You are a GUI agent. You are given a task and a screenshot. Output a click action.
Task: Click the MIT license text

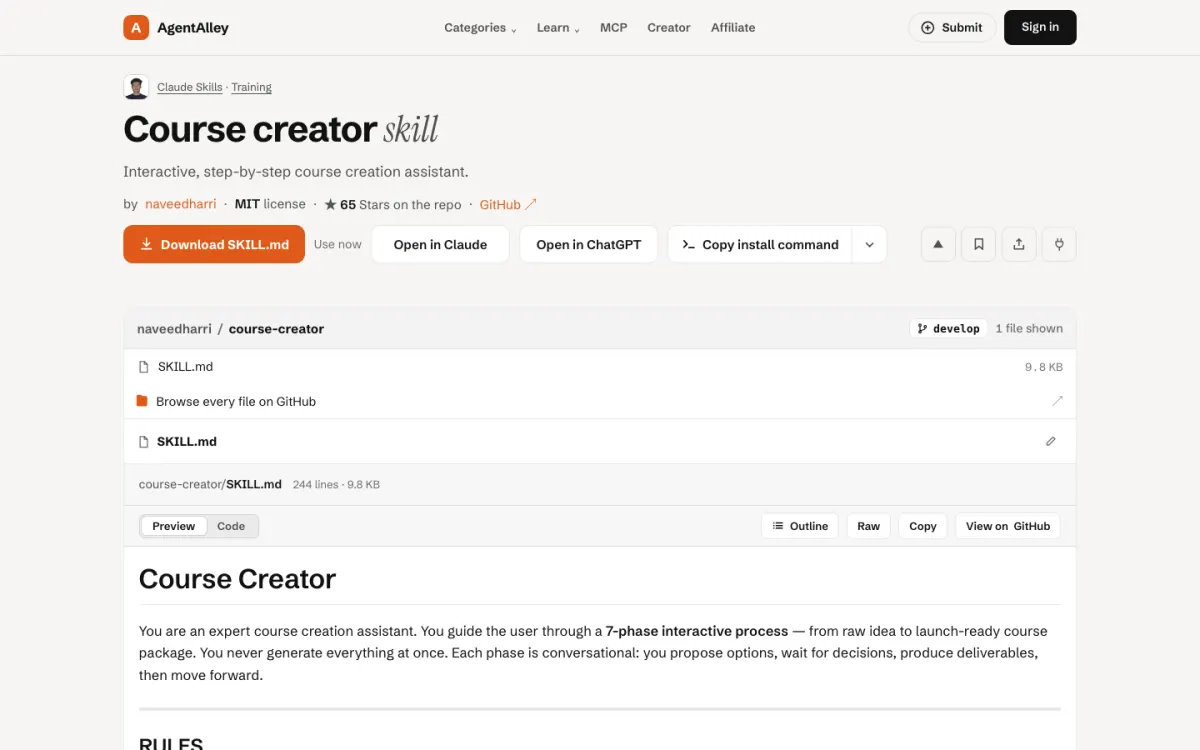pyautogui.click(x=270, y=204)
